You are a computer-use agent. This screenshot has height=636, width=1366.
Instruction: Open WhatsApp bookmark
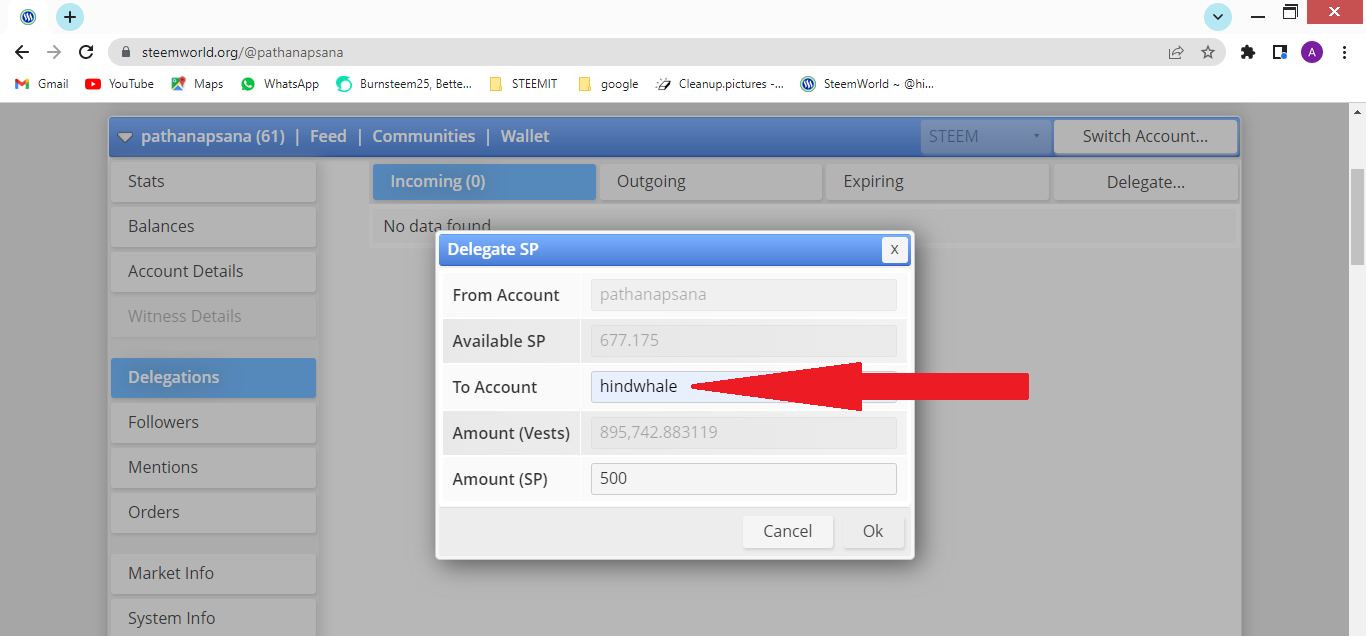coord(280,84)
